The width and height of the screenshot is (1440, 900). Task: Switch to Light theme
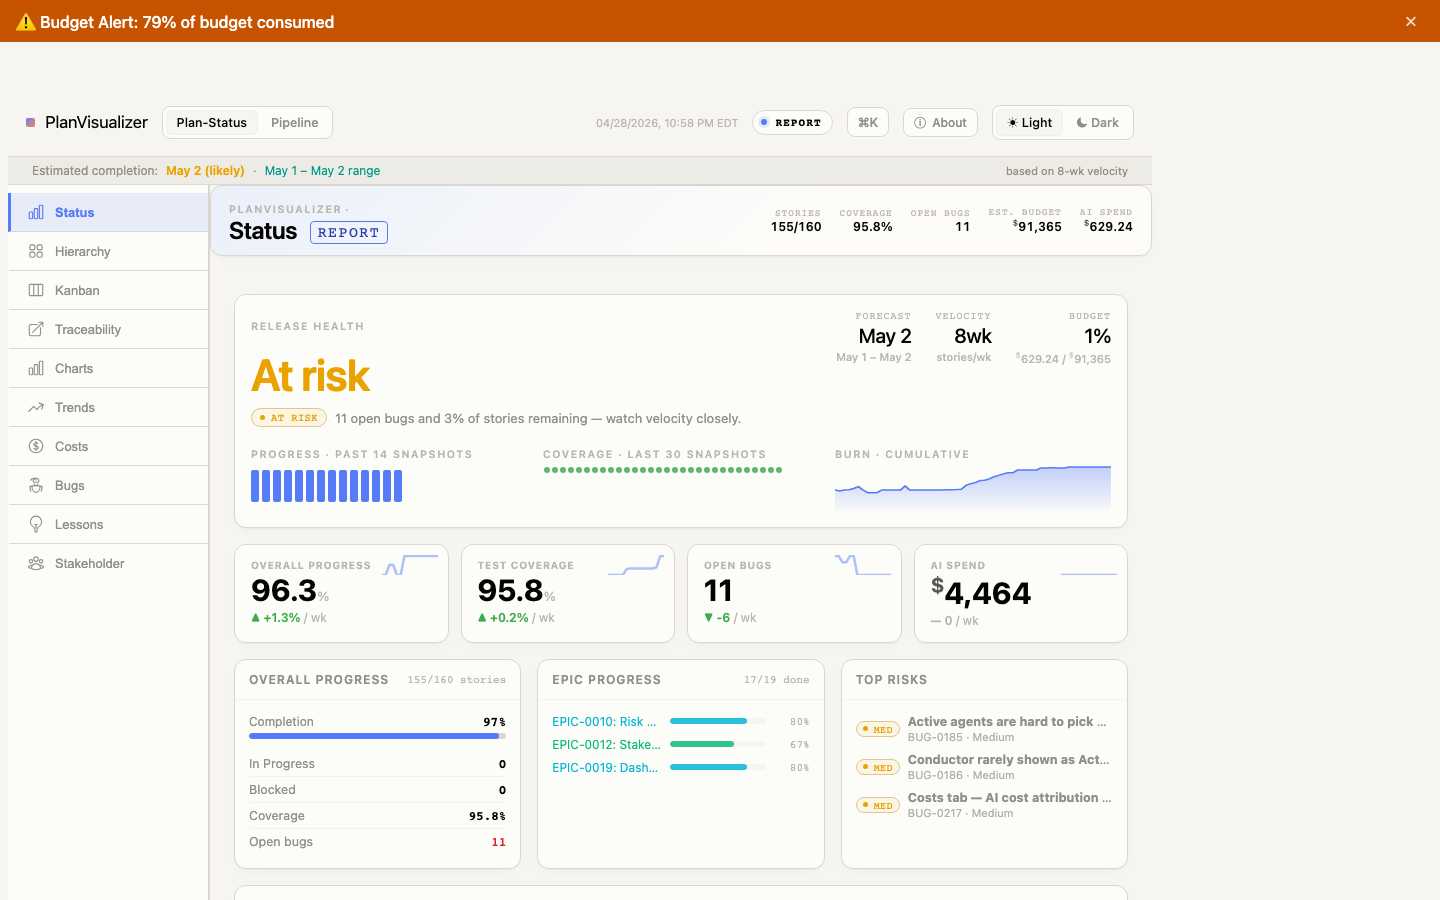tap(1030, 123)
